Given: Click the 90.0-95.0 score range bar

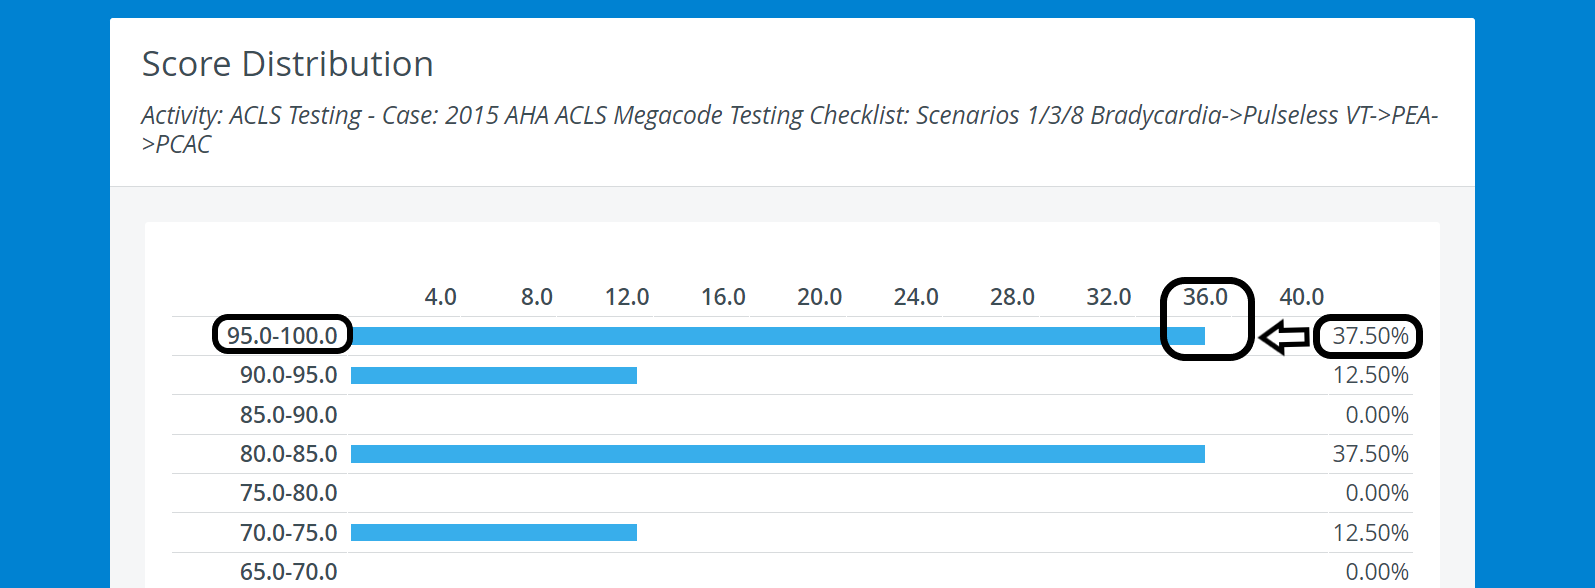Looking at the screenshot, I should [x=494, y=375].
